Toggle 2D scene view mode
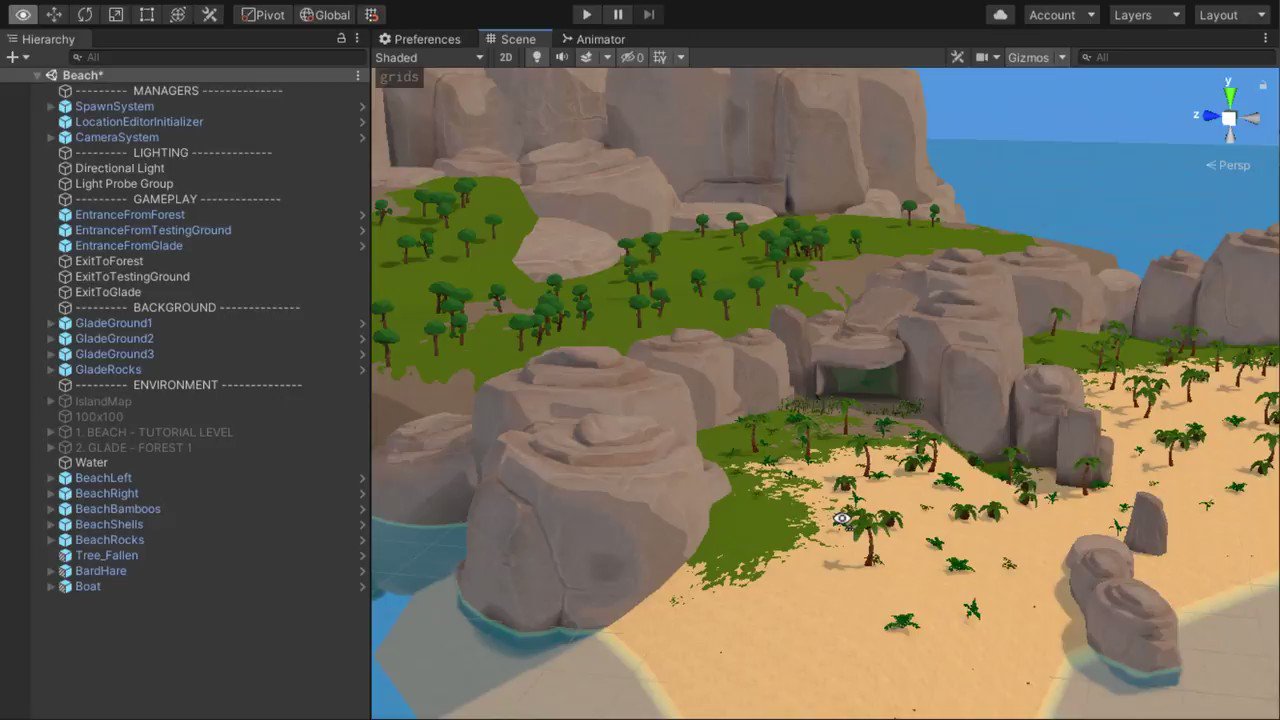Screen dimensions: 1280x720 pos(506,57)
